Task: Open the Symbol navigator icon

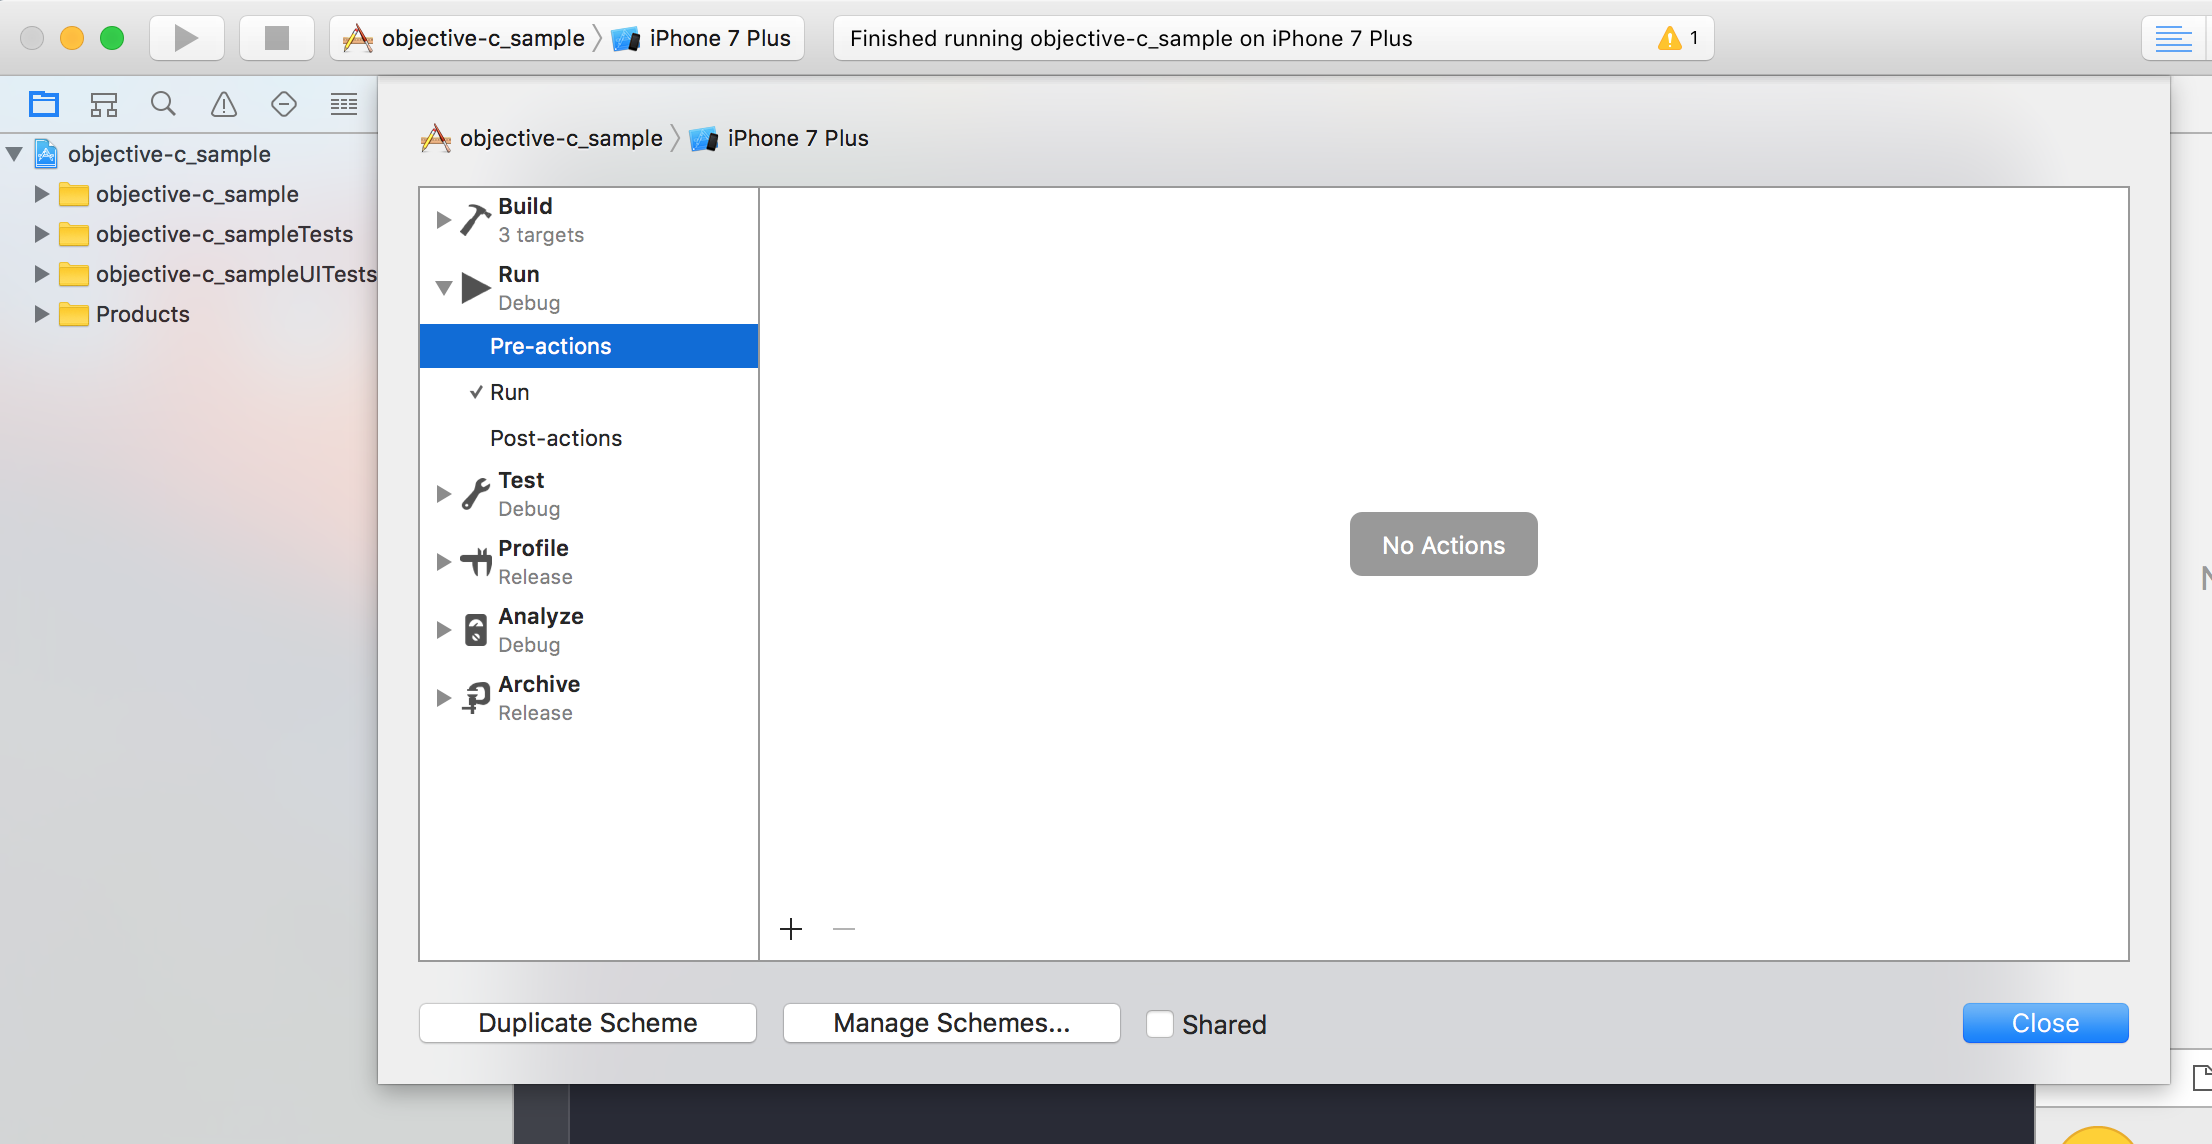Action: click(104, 104)
